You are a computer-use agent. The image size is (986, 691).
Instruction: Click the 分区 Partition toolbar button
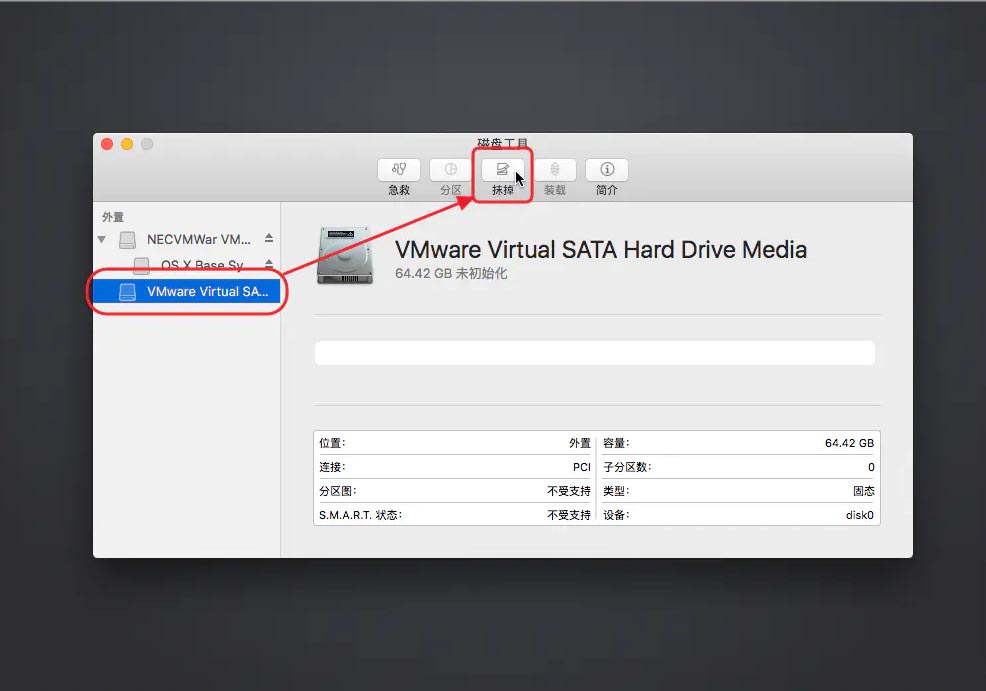click(451, 169)
